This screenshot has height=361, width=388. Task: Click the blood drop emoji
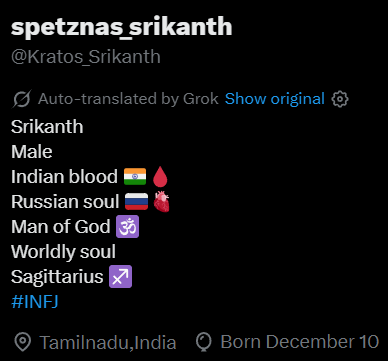[160, 177]
